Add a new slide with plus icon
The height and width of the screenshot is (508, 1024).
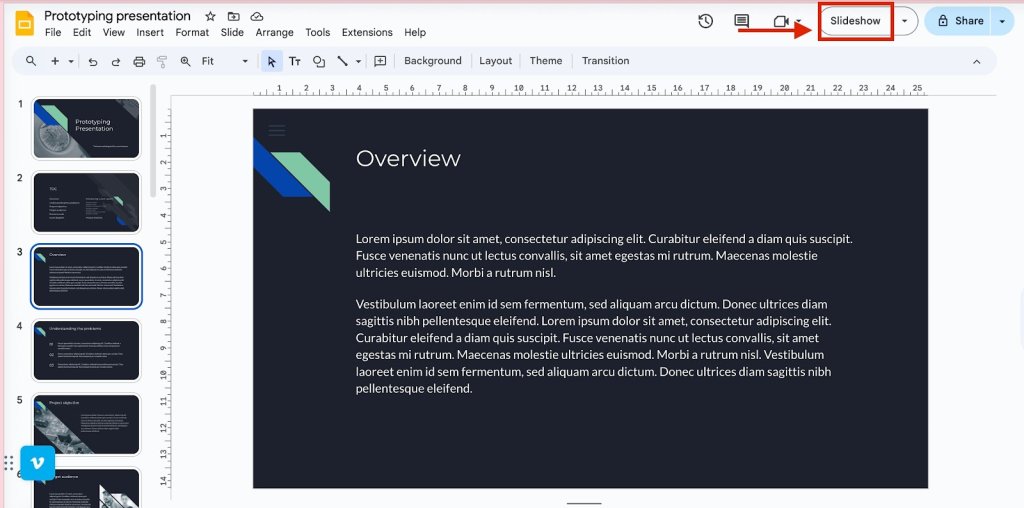click(55, 61)
